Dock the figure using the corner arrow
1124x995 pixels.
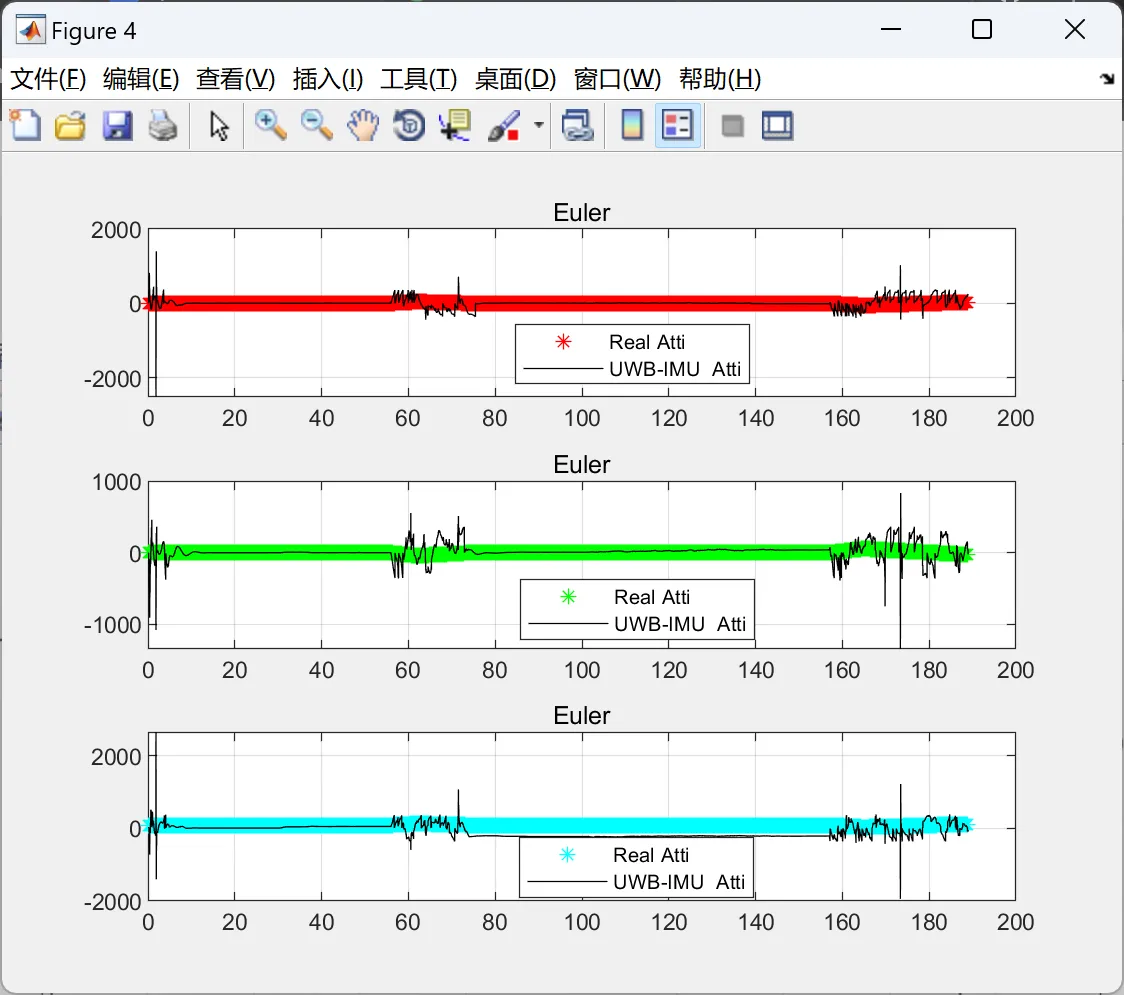tap(1107, 79)
